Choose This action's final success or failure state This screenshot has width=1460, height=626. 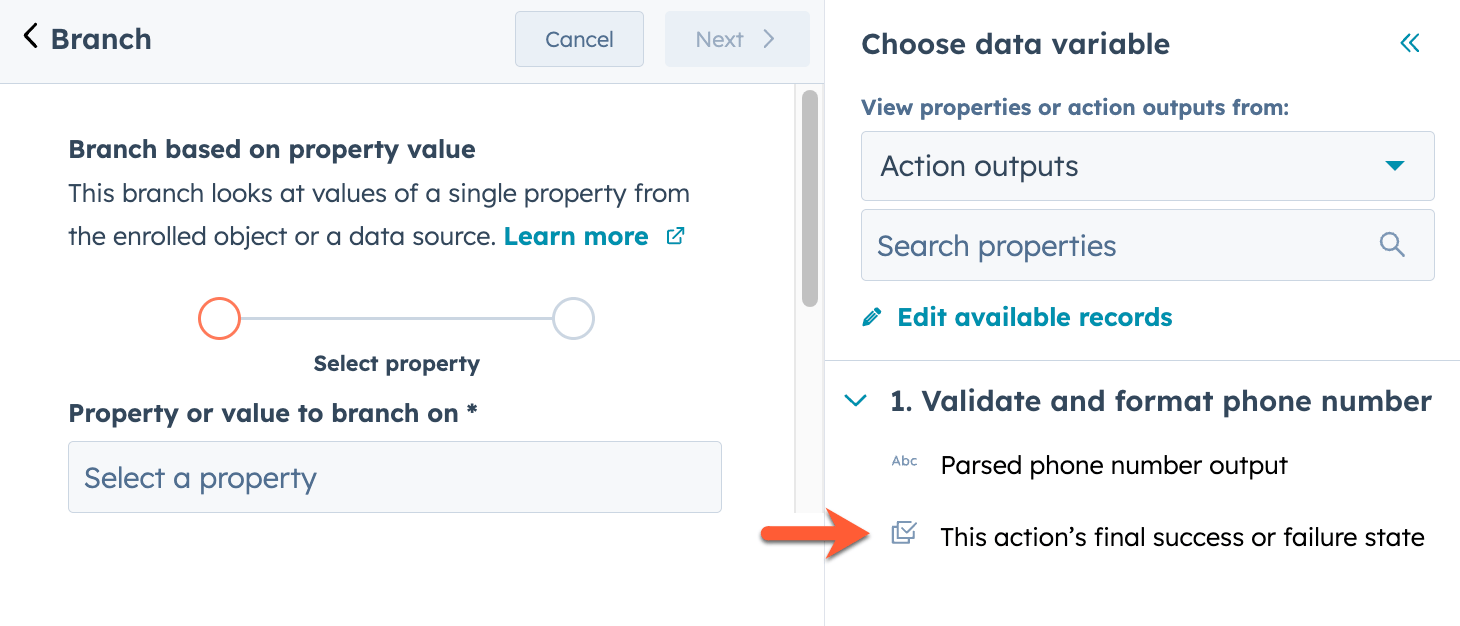1182,537
